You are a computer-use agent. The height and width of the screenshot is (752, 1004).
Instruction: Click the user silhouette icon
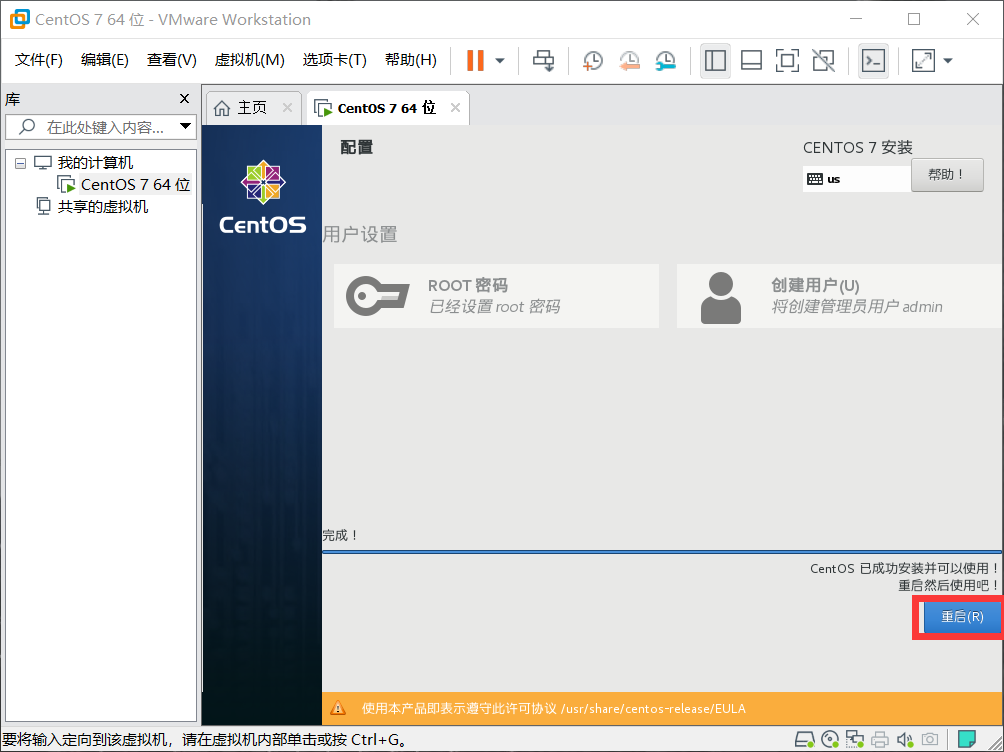coord(721,298)
